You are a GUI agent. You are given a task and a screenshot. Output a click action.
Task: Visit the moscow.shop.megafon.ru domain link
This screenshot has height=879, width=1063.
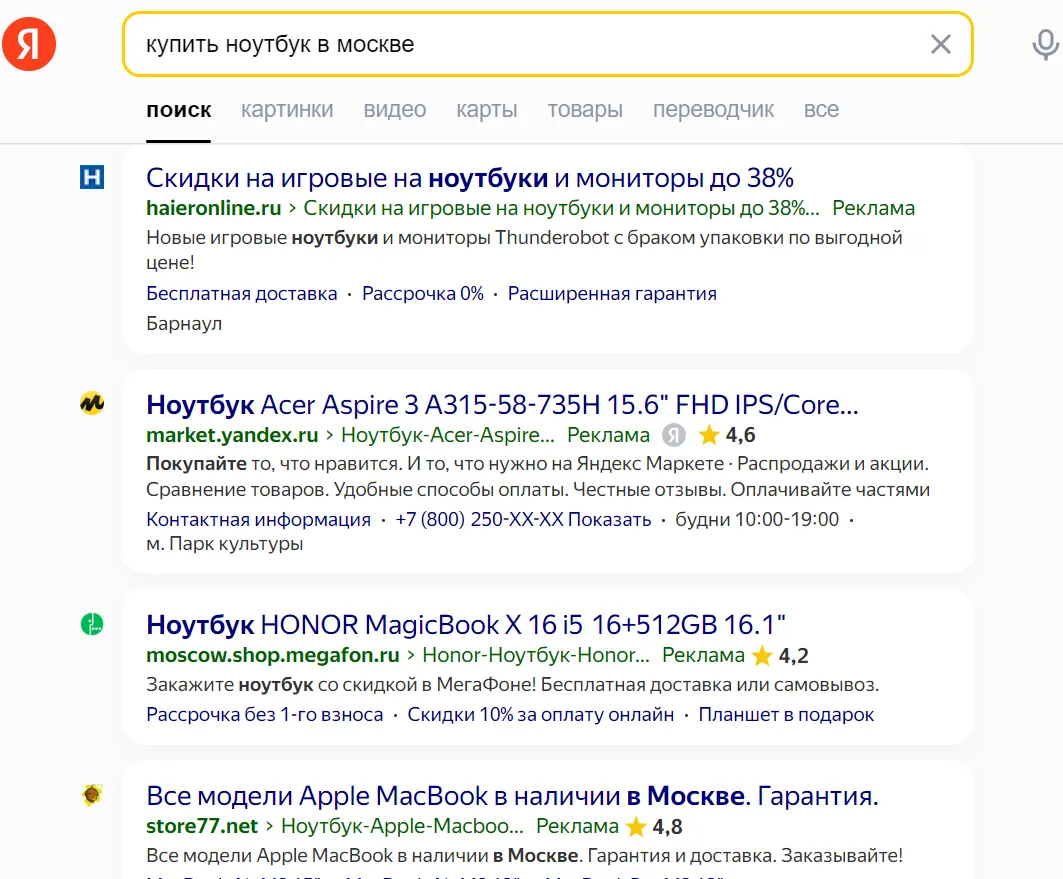pyautogui.click(x=273, y=655)
